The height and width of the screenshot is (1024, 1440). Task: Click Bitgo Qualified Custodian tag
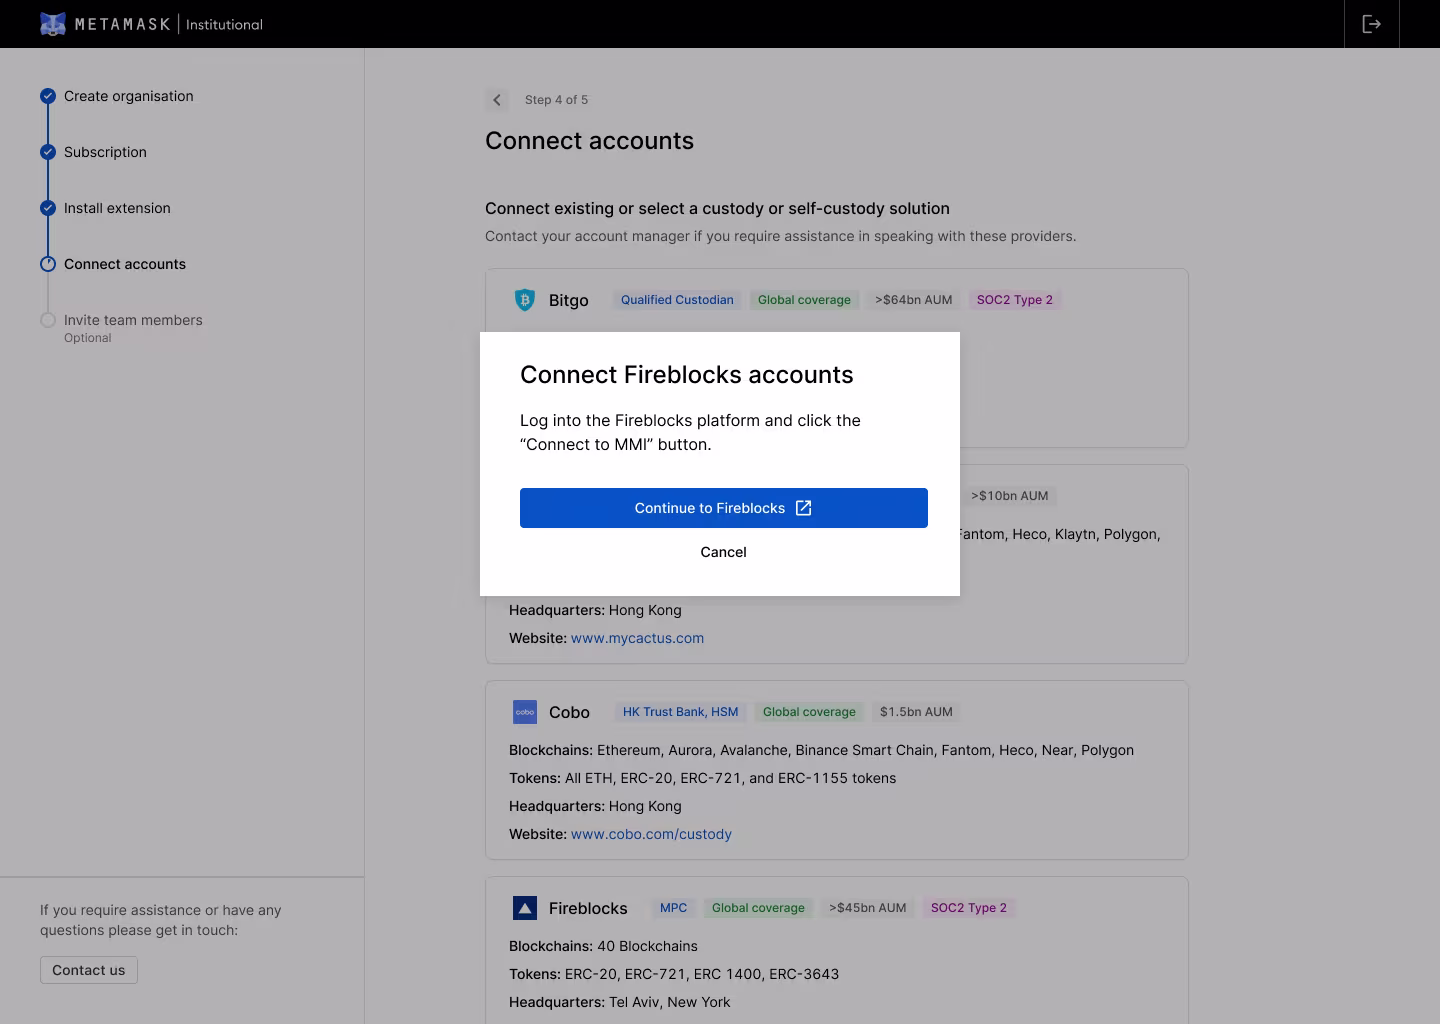click(x=677, y=300)
